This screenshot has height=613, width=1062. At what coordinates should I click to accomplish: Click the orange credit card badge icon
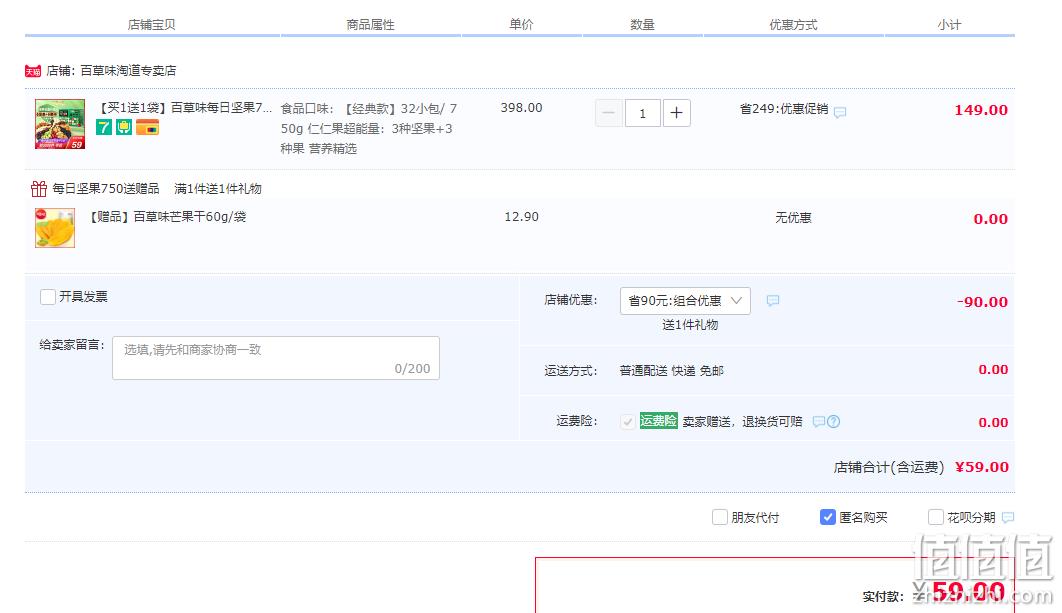[147, 127]
